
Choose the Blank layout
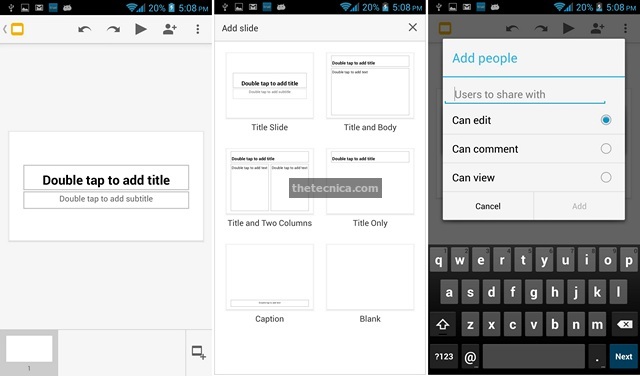[x=370, y=277]
